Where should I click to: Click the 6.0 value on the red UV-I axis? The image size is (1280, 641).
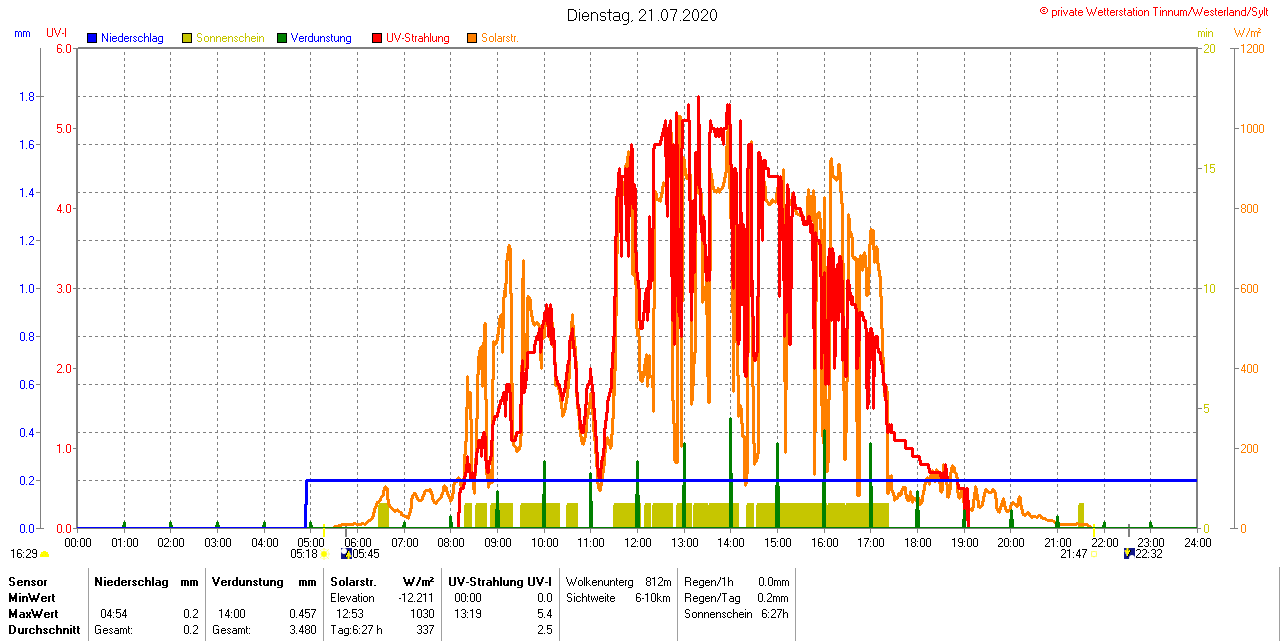(x=64, y=48)
